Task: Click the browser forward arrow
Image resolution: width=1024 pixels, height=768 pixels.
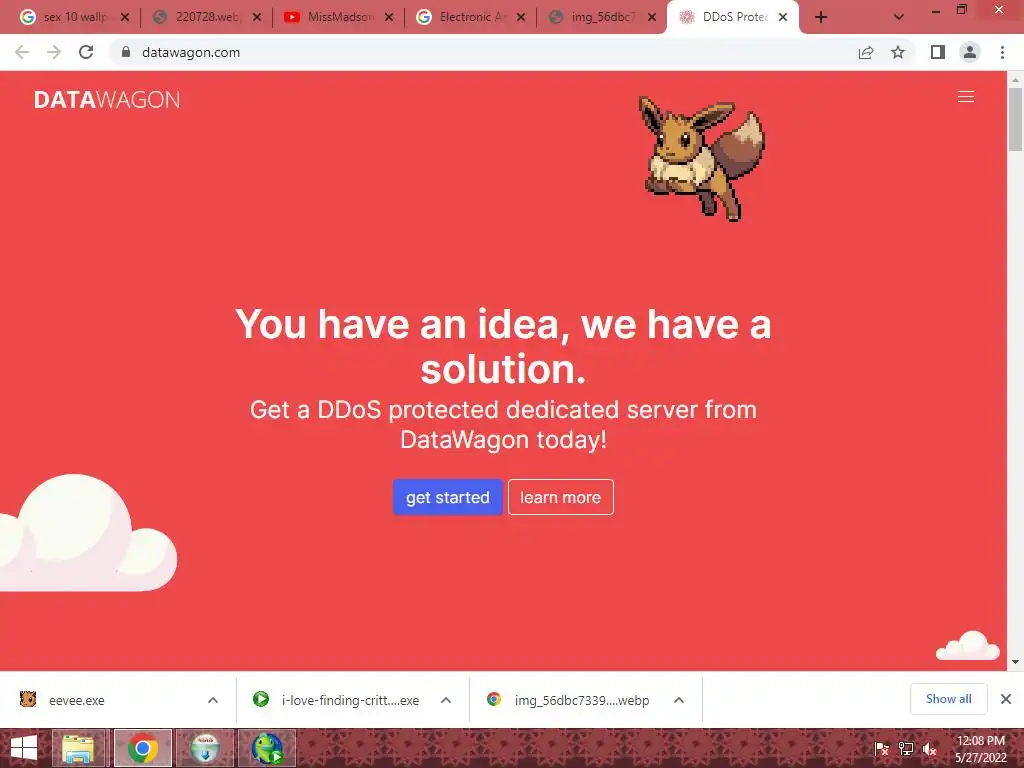Action: tap(54, 52)
